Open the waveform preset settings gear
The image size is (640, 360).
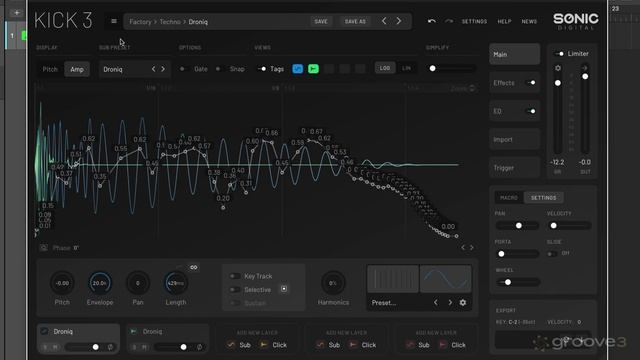463,302
